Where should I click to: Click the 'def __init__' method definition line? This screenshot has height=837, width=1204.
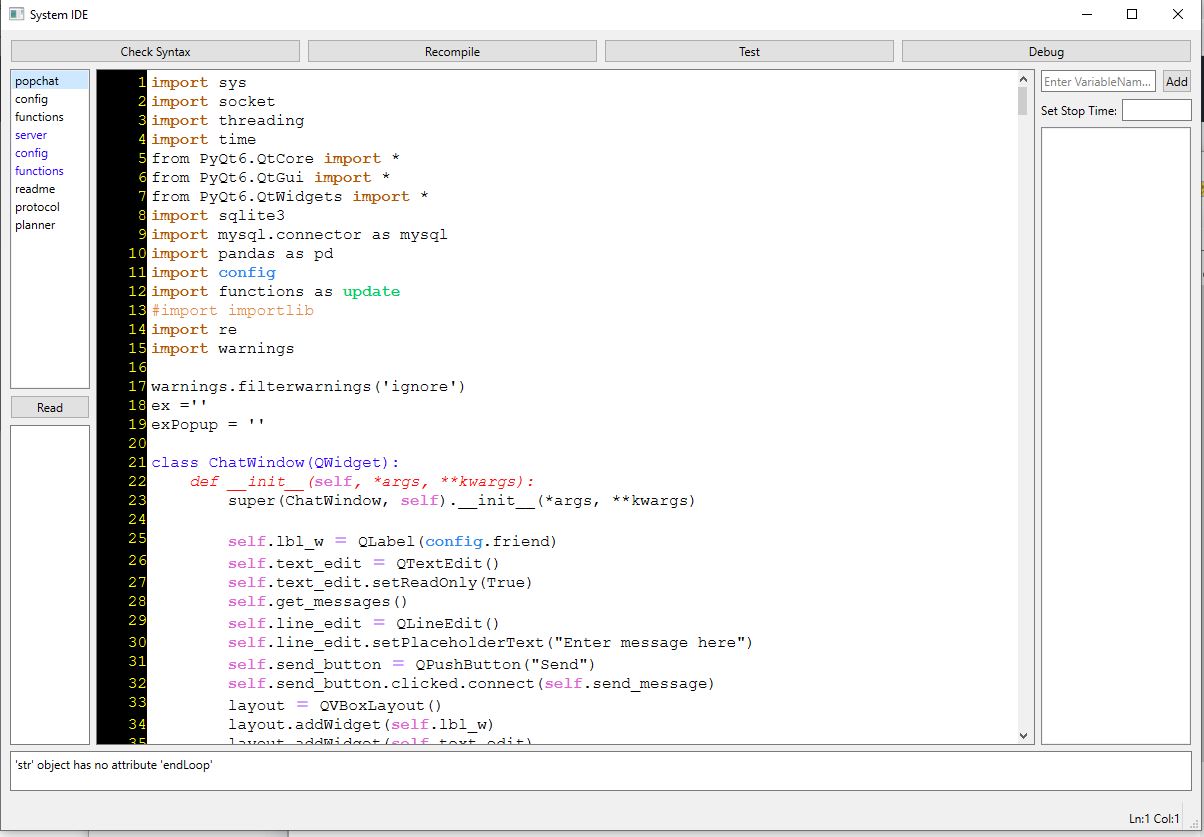pos(362,482)
